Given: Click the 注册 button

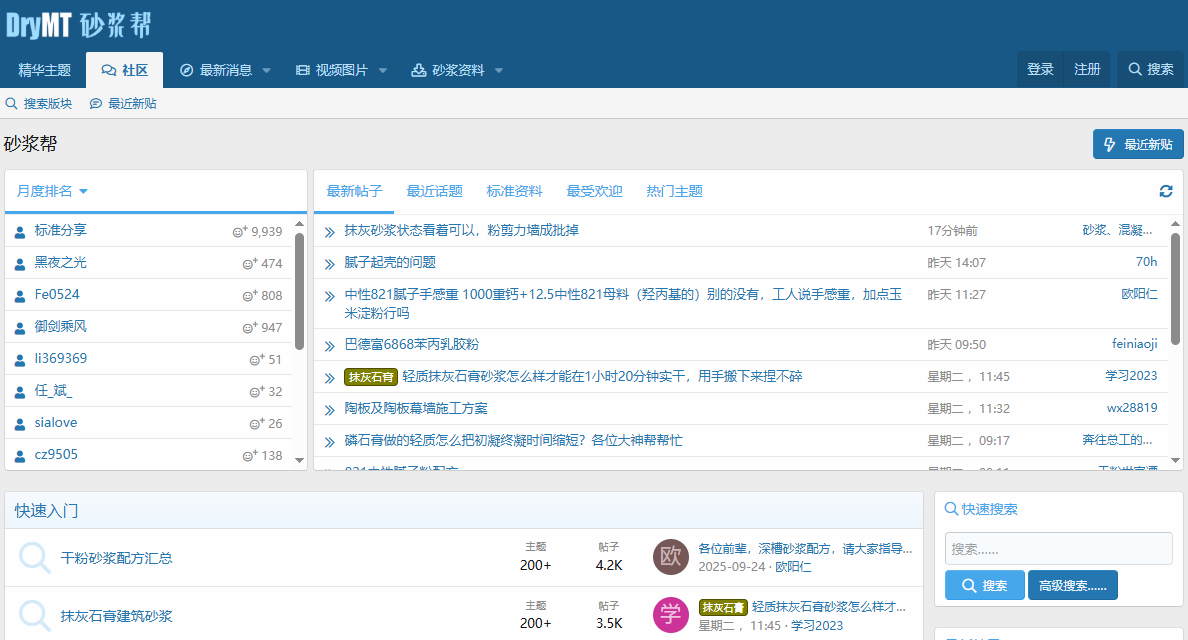Looking at the screenshot, I should click(1086, 69).
